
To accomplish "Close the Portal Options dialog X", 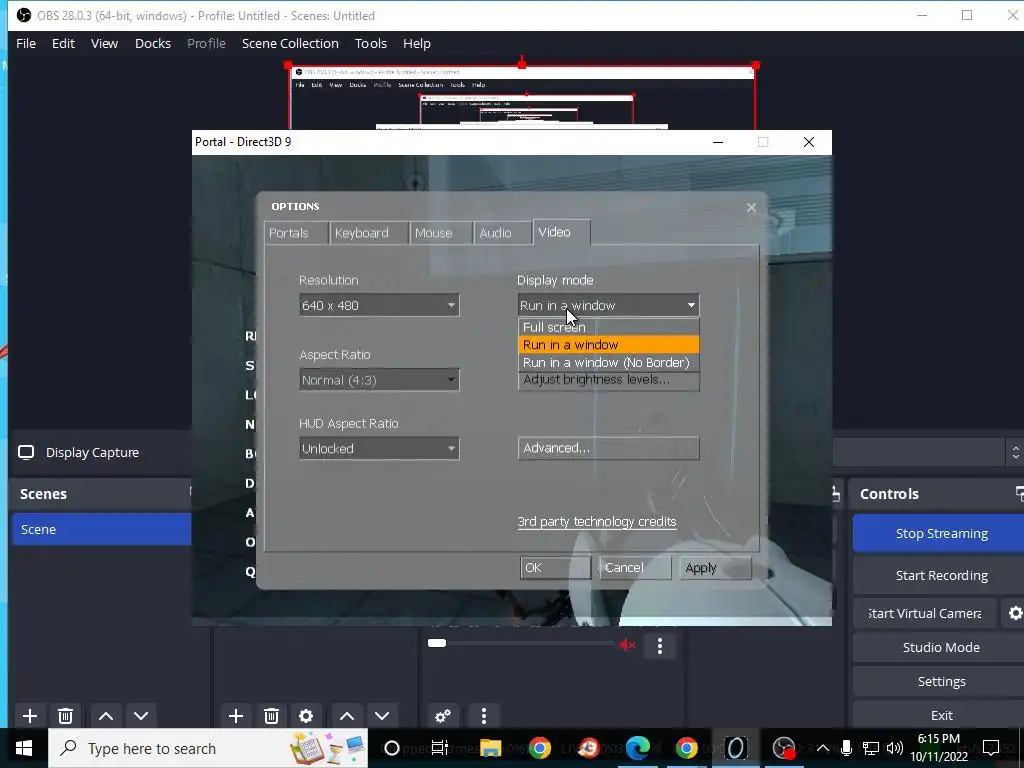I will (751, 207).
